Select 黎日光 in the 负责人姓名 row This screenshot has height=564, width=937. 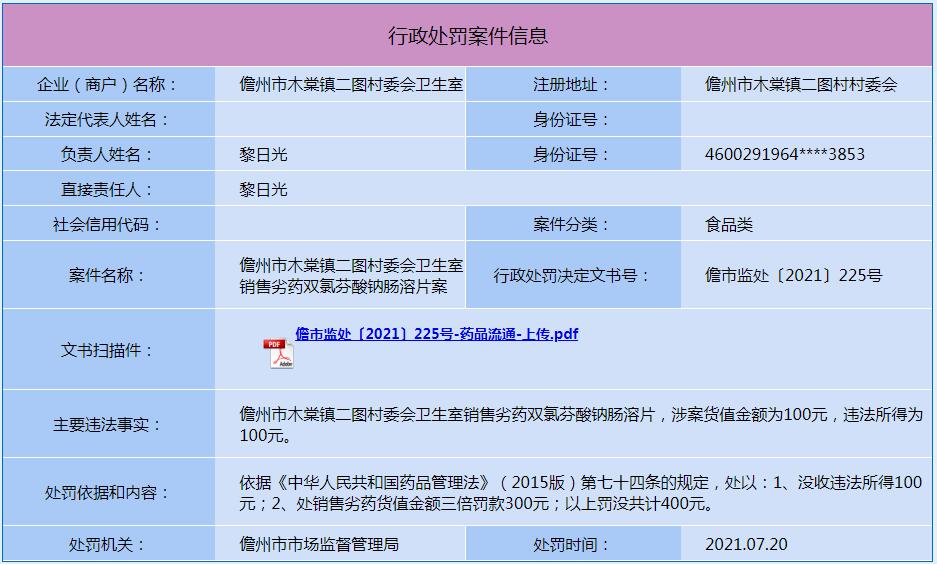(x=264, y=155)
